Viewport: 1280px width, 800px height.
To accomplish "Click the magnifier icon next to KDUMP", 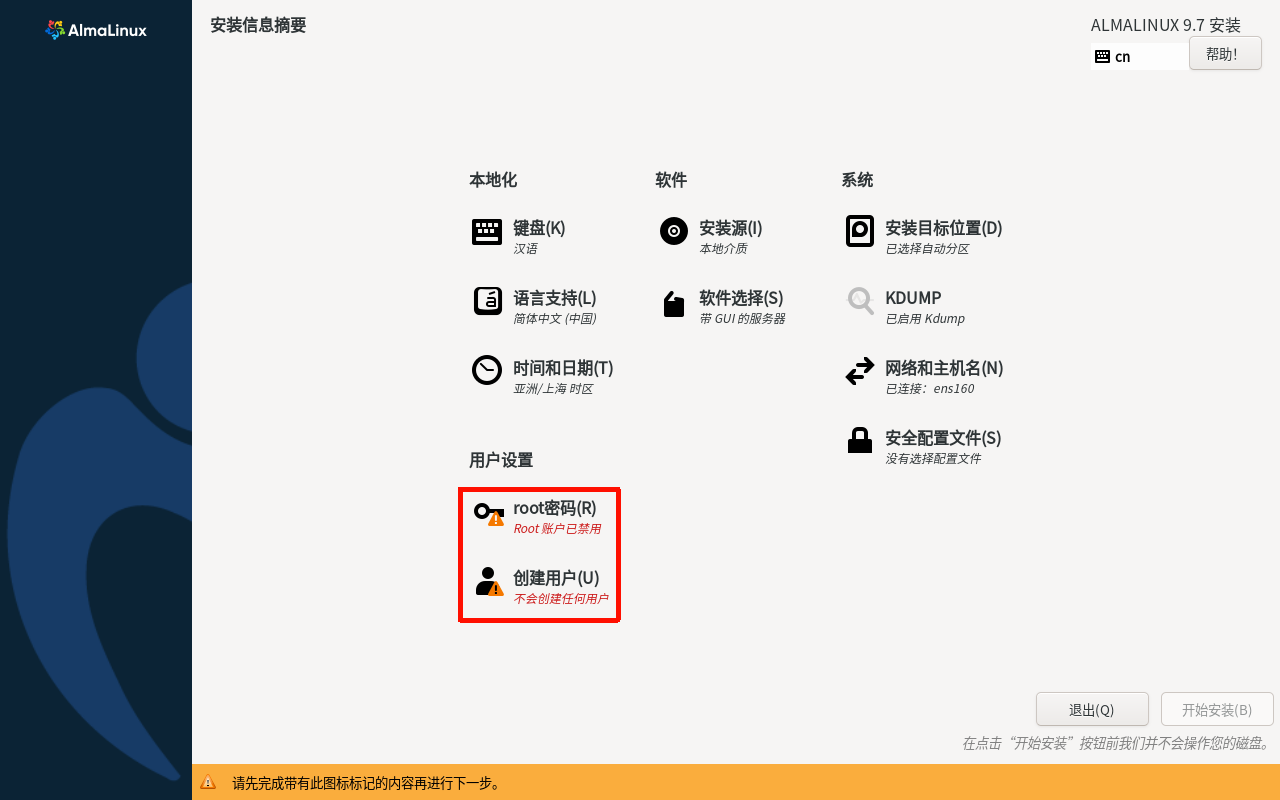I will [x=860, y=301].
